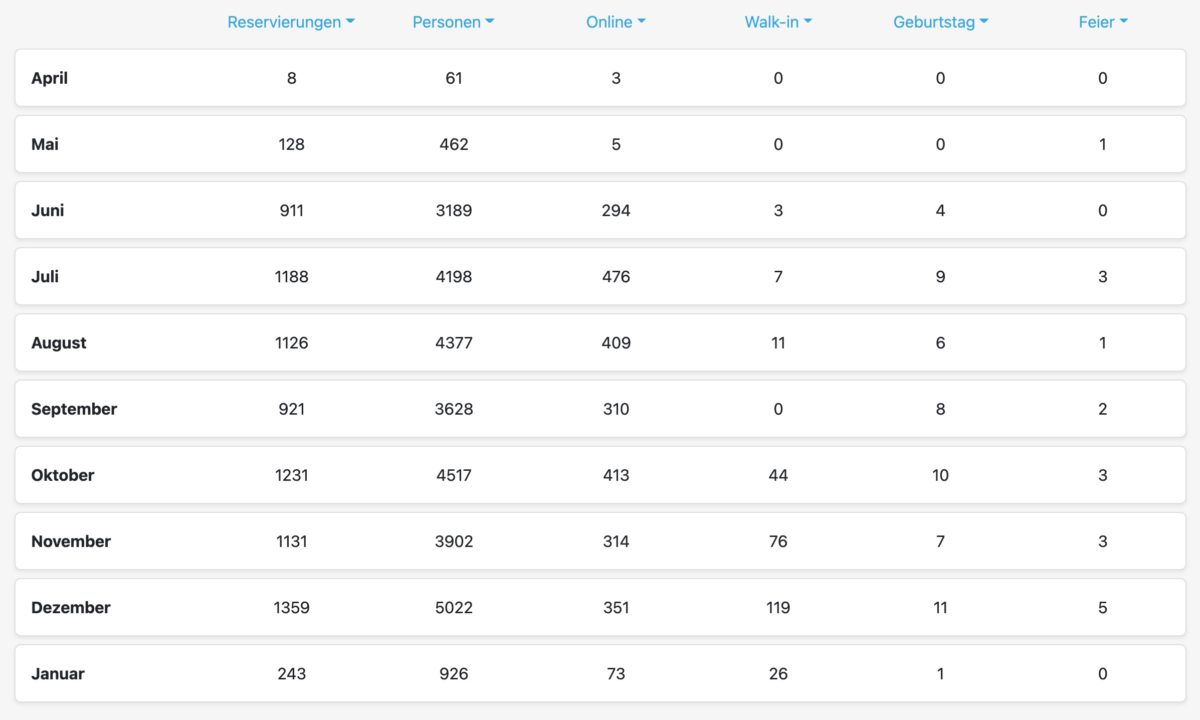This screenshot has width=1200, height=720.
Task: Open the Reservierungen column dropdown
Action: (291, 22)
